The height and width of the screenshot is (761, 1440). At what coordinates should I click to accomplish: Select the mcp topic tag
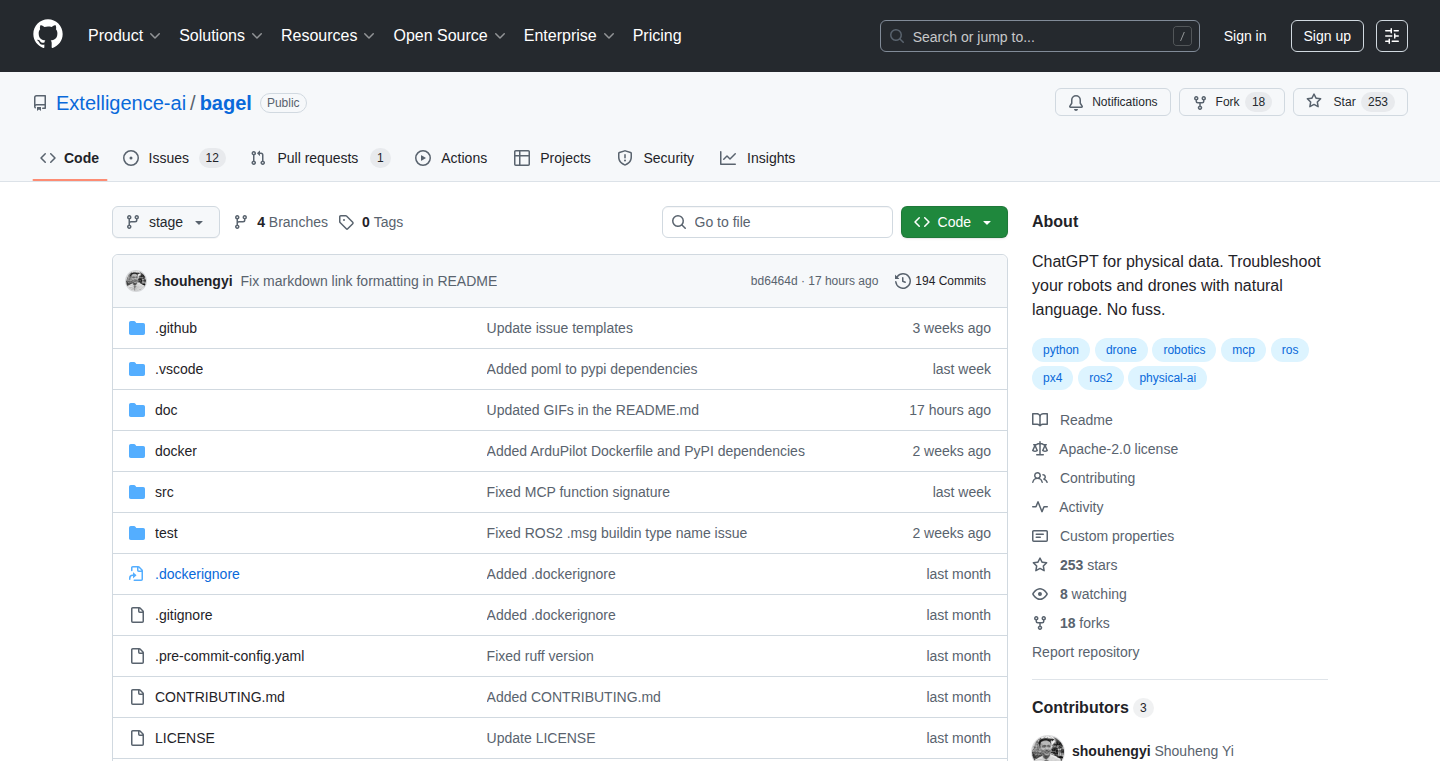[x=1243, y=350]
